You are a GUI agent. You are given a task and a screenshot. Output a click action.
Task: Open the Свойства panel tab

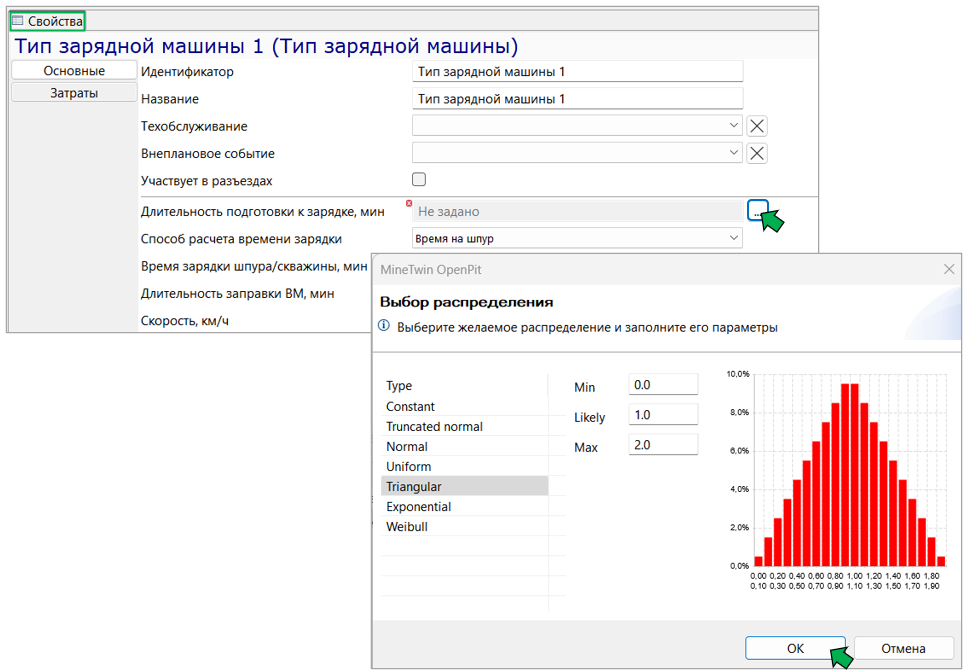47,21
